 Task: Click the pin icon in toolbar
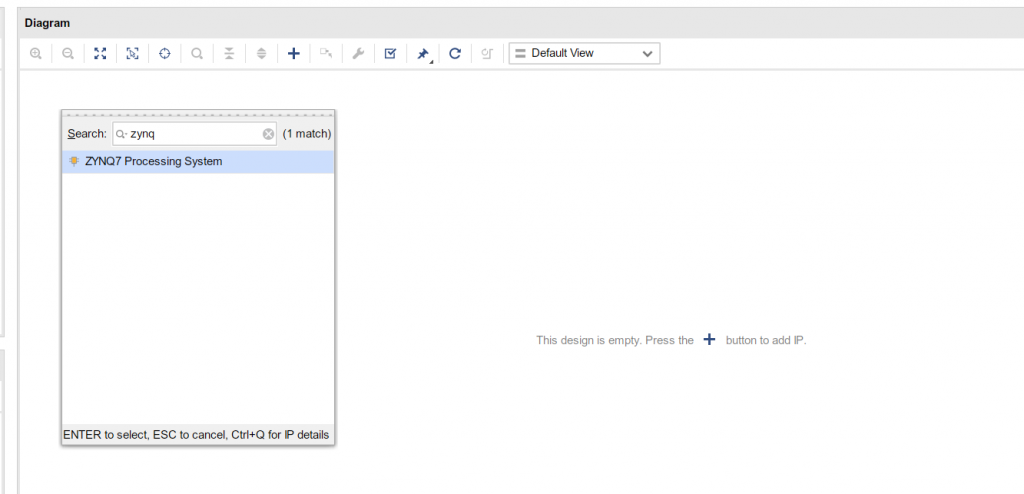point(423,53)
